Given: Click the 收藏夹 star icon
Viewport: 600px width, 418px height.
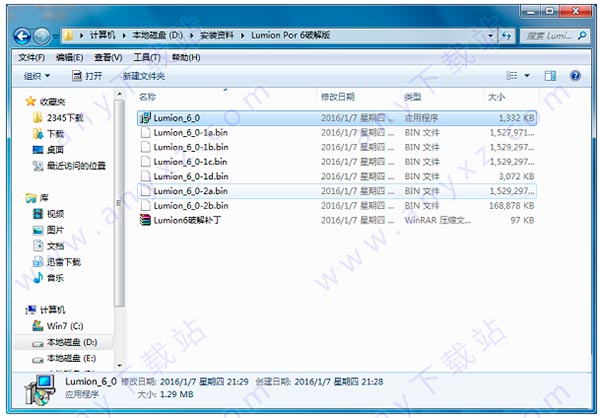Looking at the screenshot, I should point(30,101).
